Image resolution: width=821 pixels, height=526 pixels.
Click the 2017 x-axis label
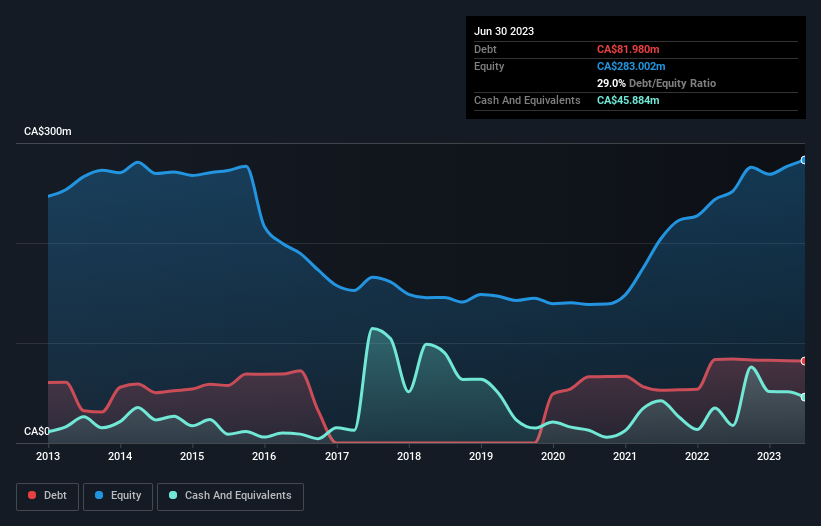click(x=337, y=456)
